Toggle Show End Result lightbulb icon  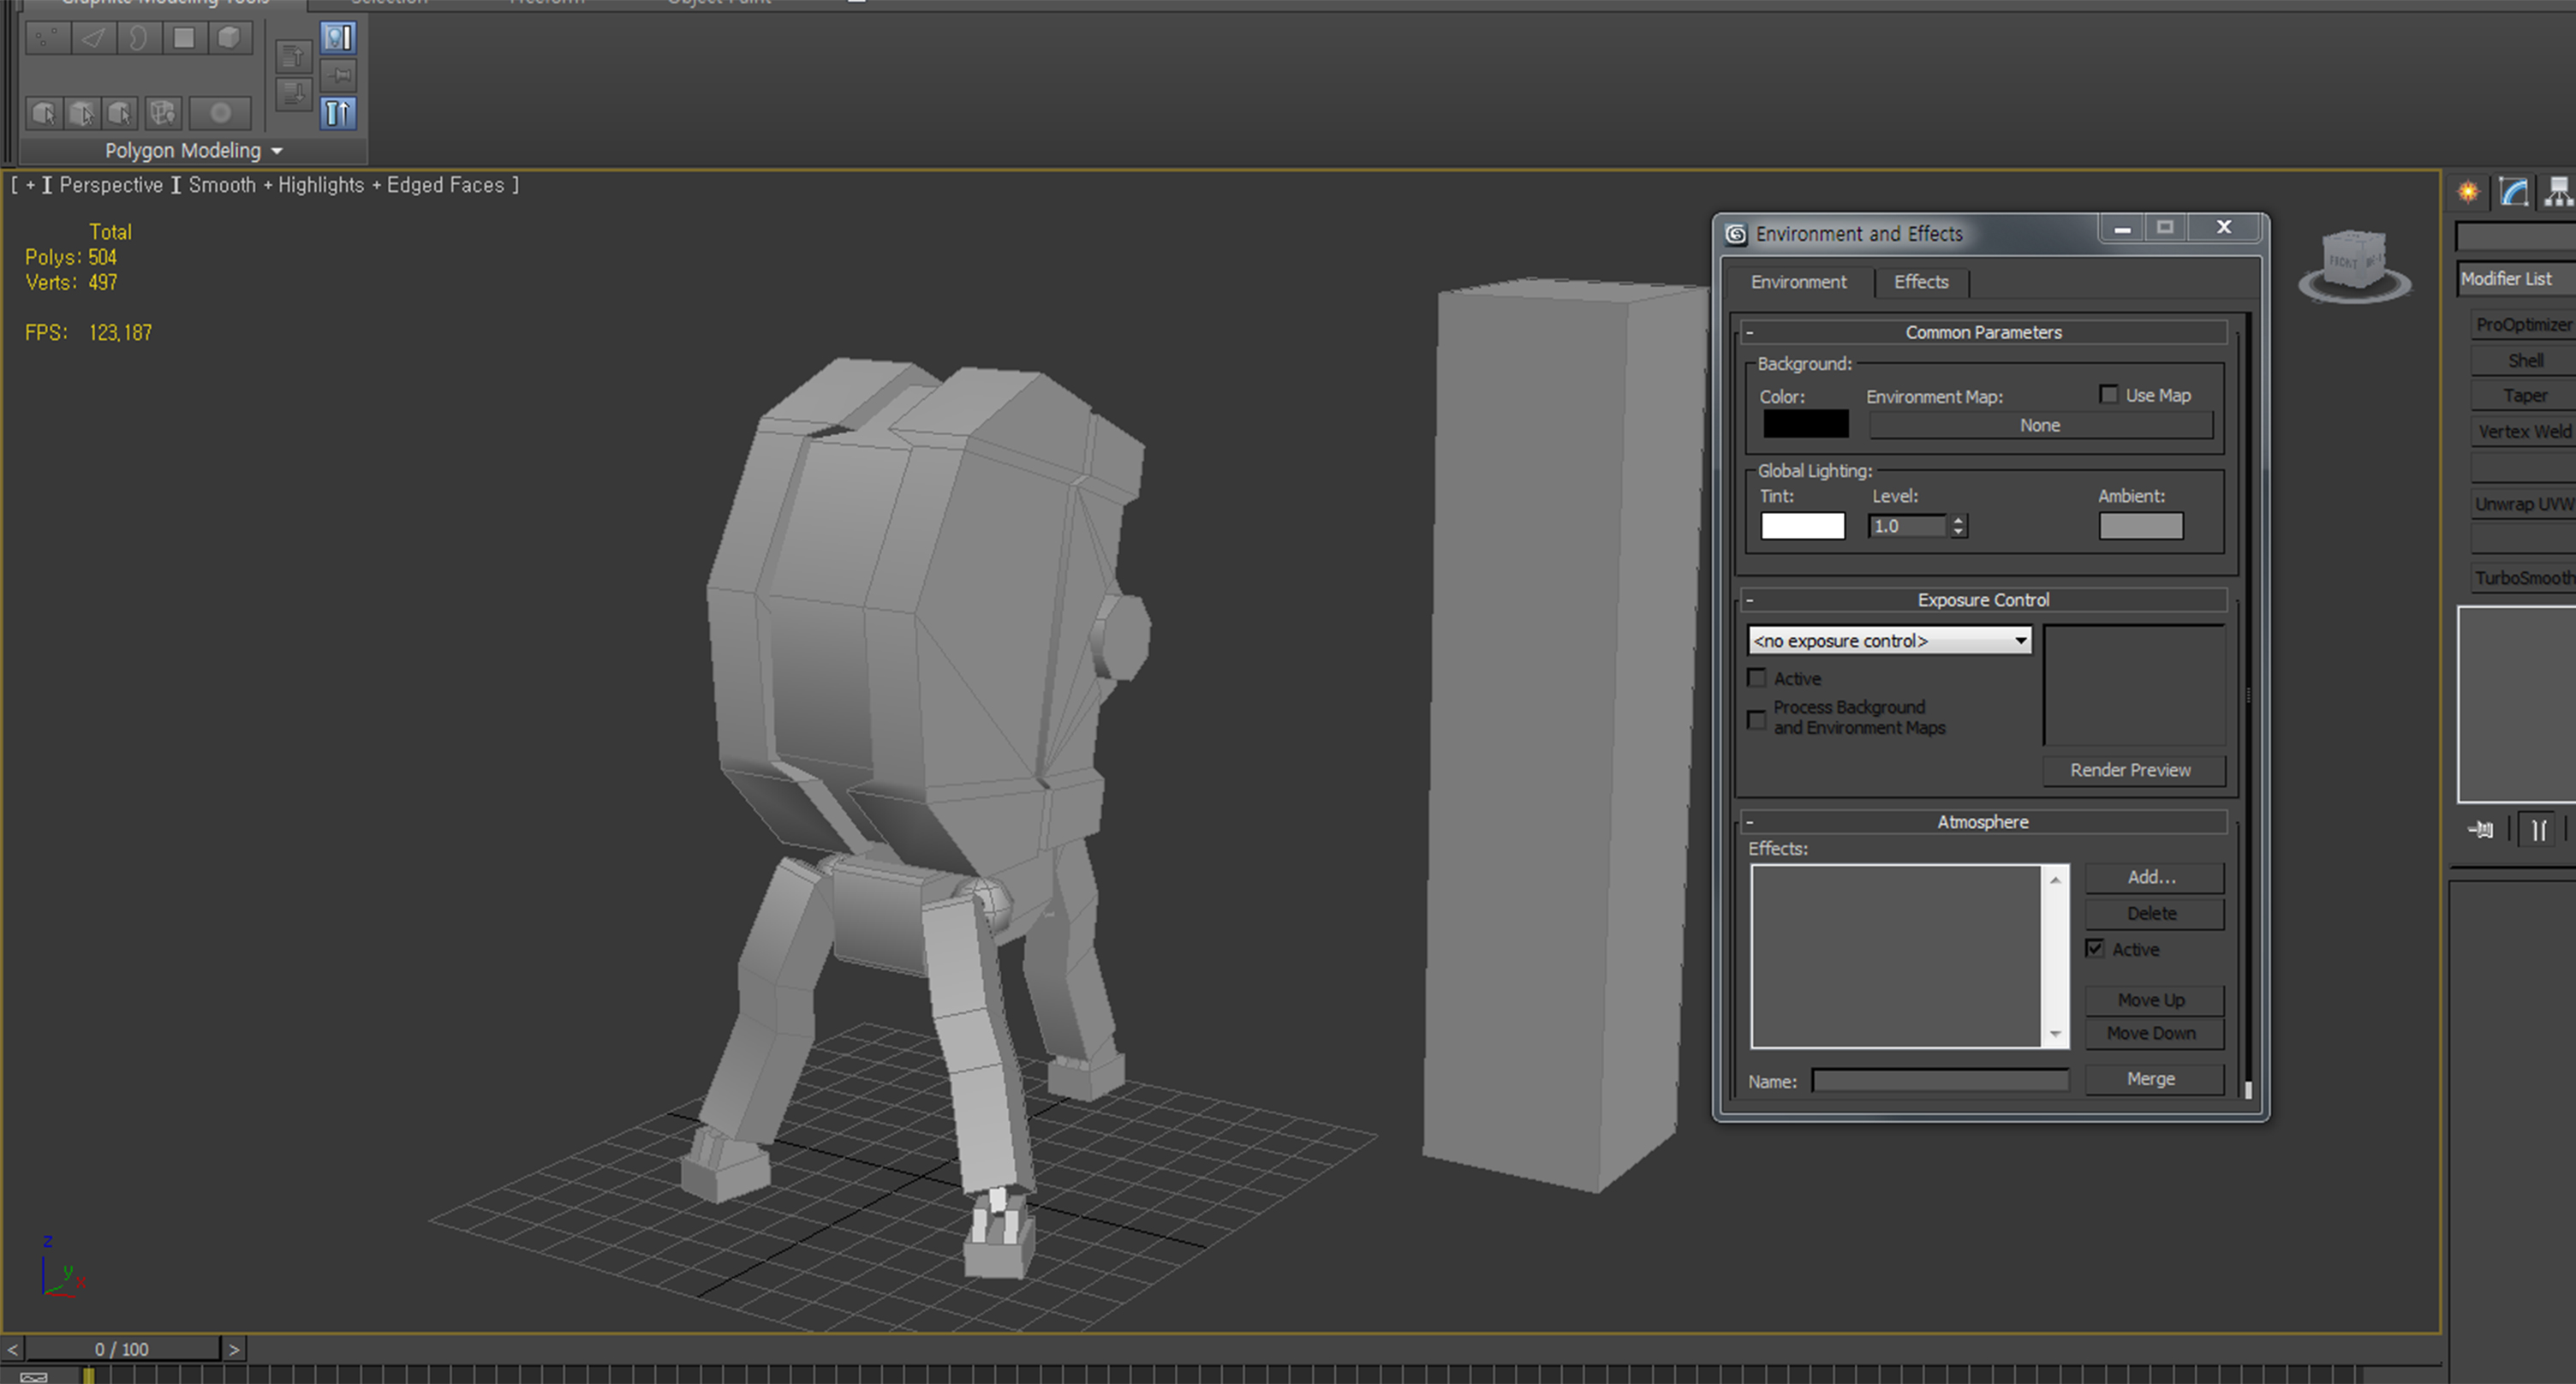point(338,38)
